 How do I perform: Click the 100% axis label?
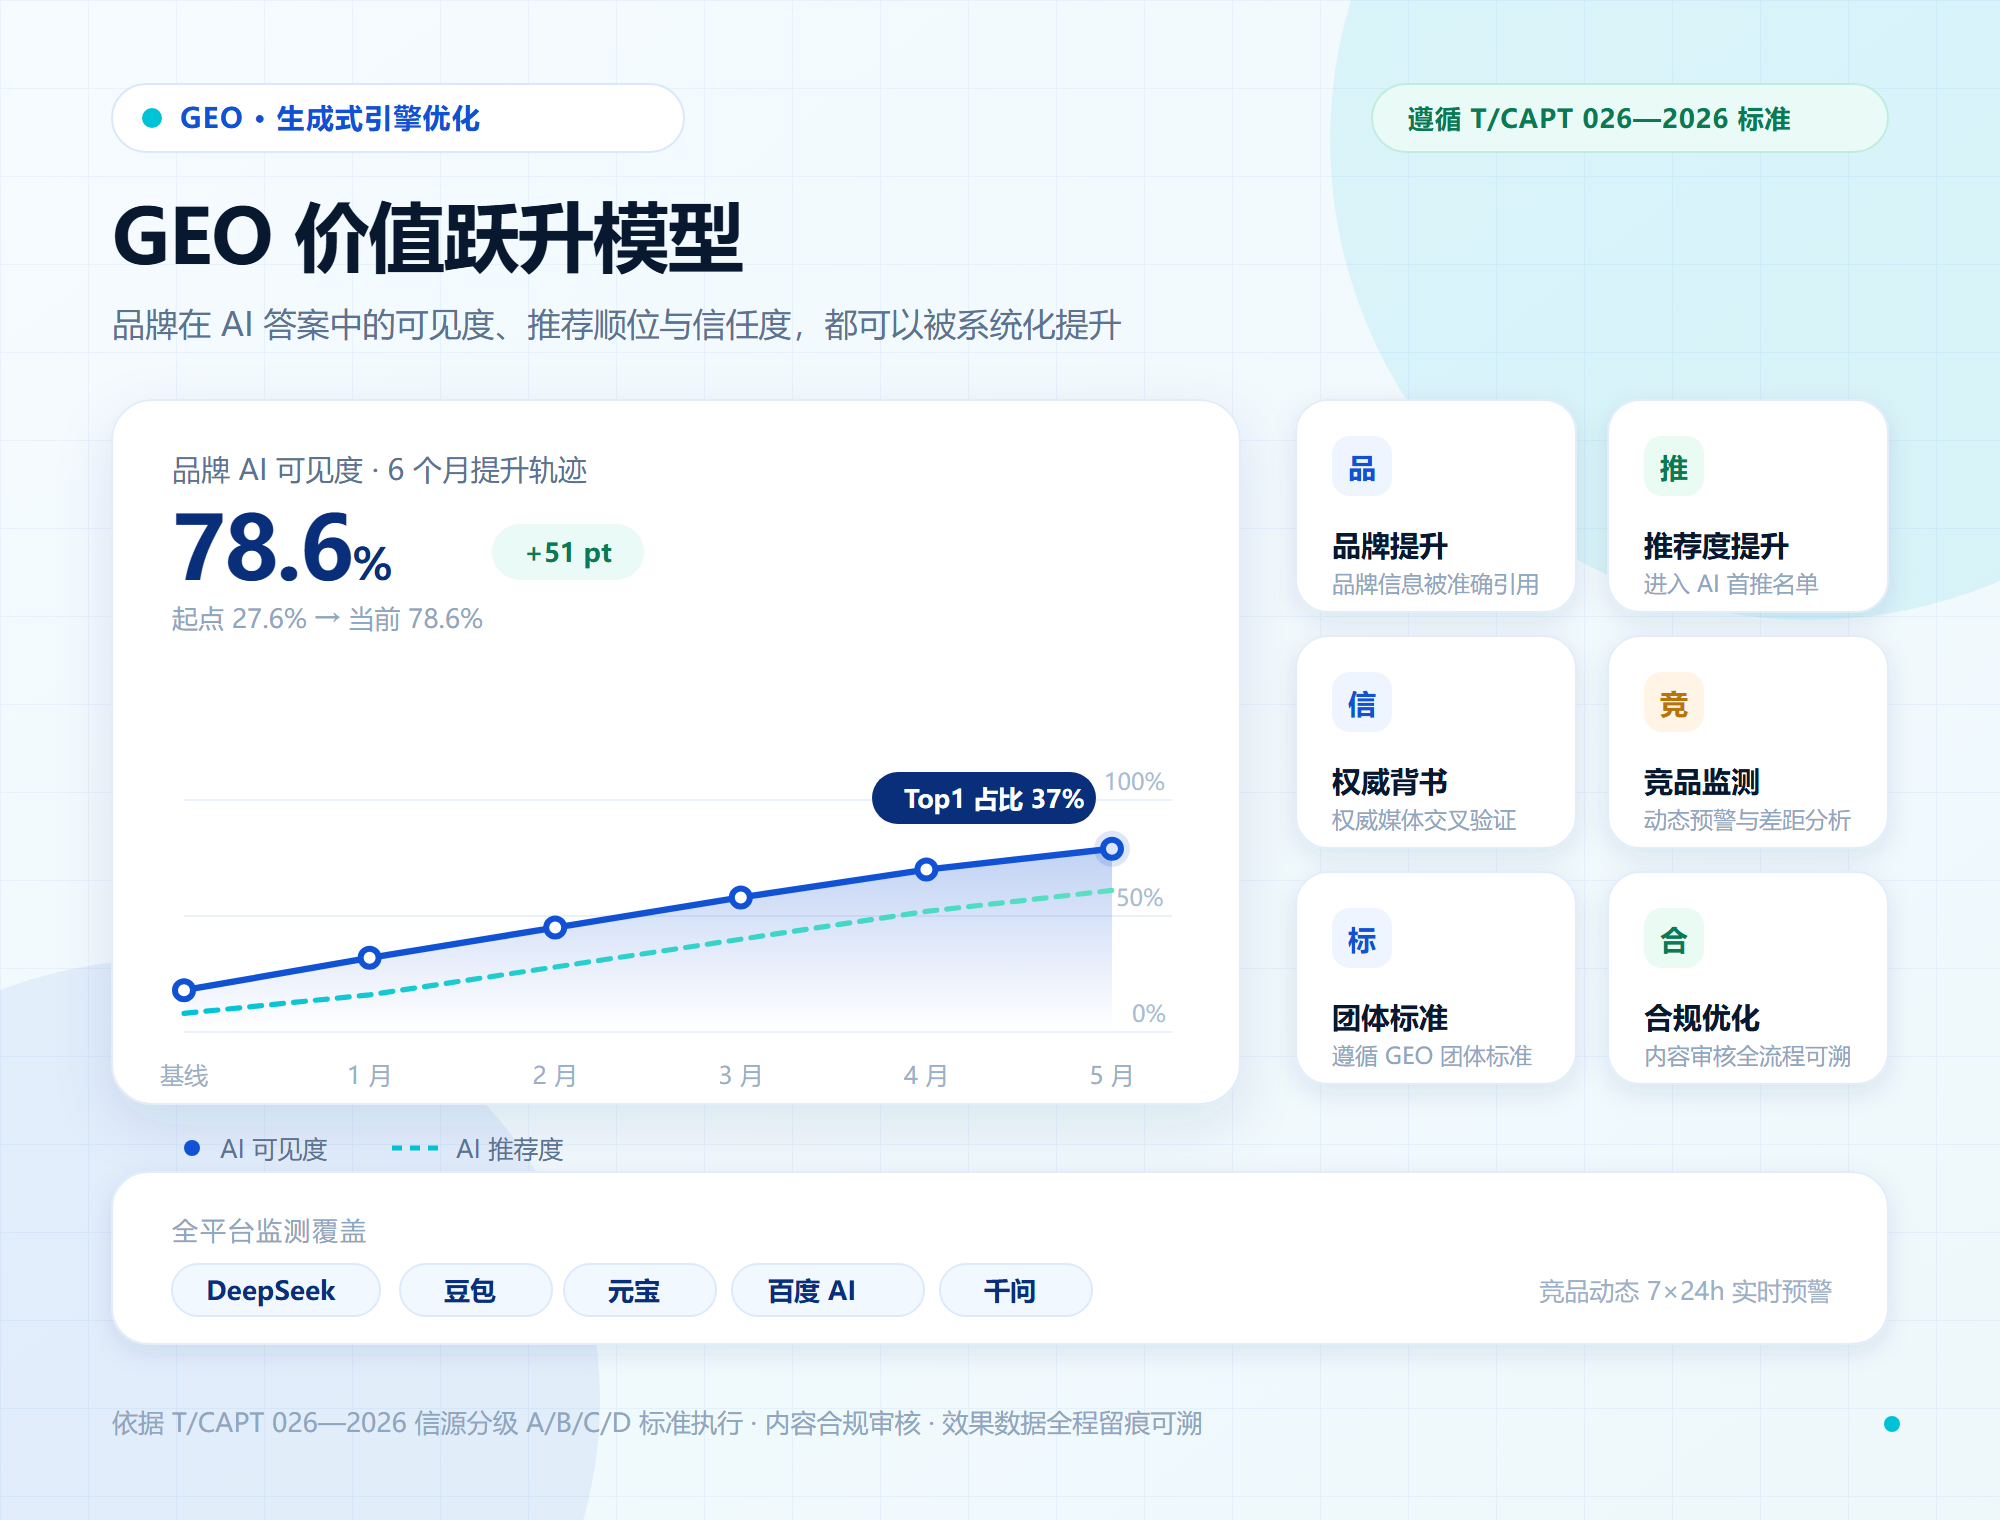(1135, 782)
